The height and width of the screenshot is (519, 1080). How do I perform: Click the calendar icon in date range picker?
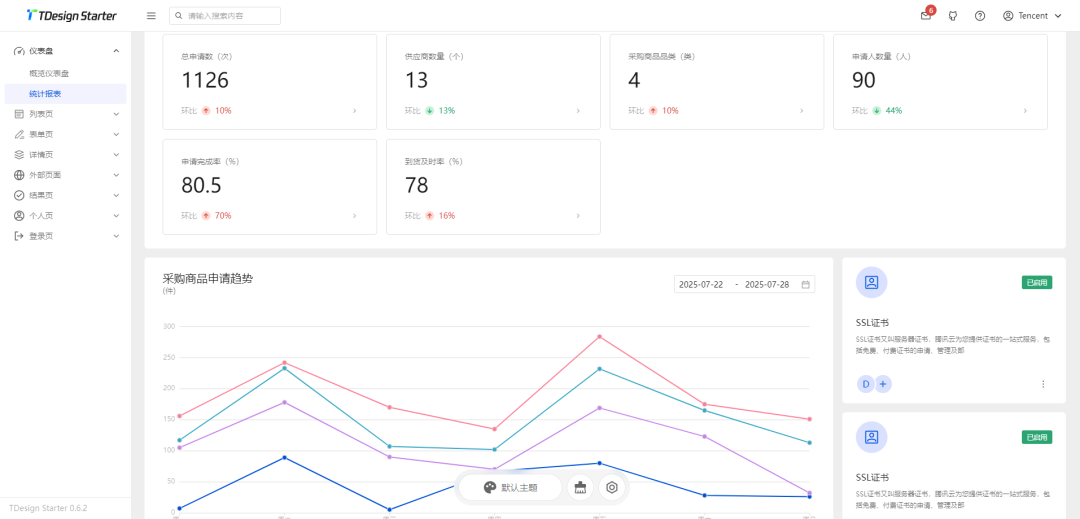tap(805, 284)
